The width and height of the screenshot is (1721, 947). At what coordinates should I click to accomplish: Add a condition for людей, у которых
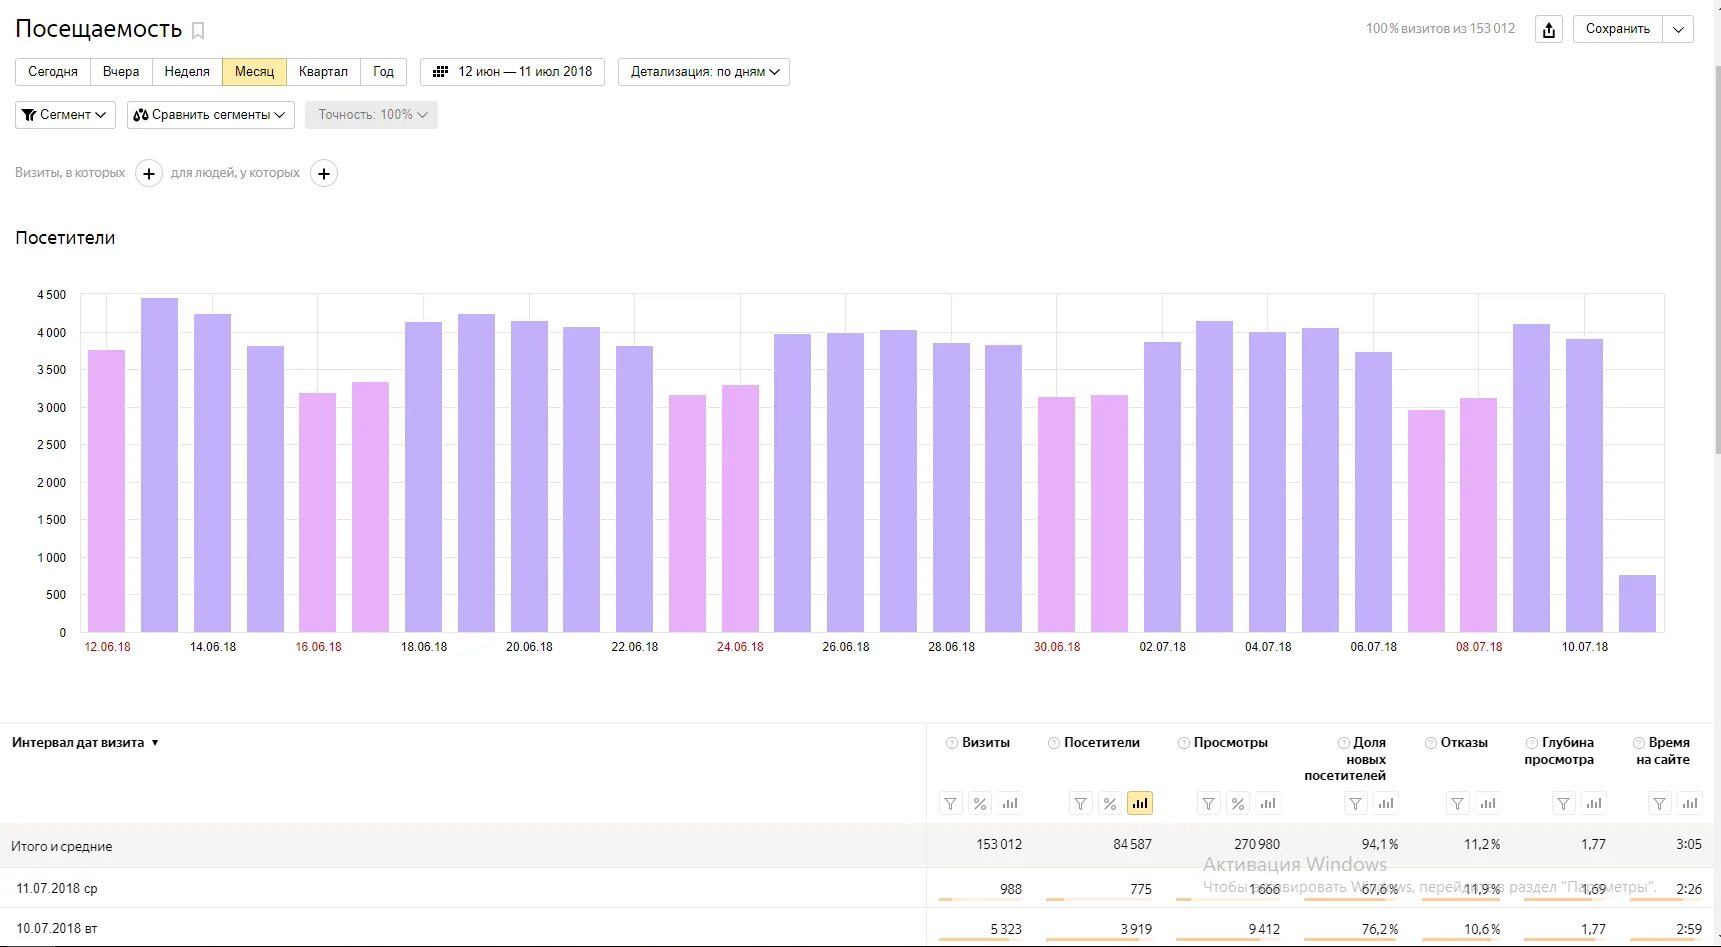pos(324,174)
